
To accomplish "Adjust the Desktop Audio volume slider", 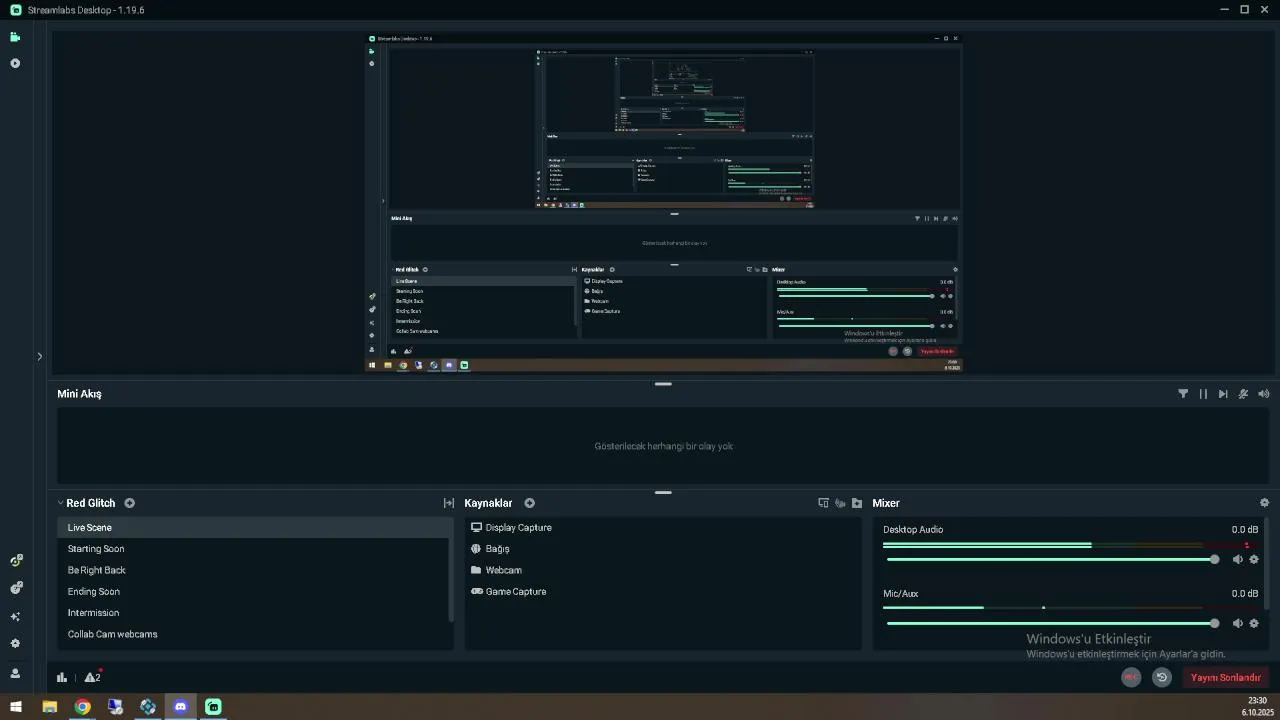I will 1052,560.
